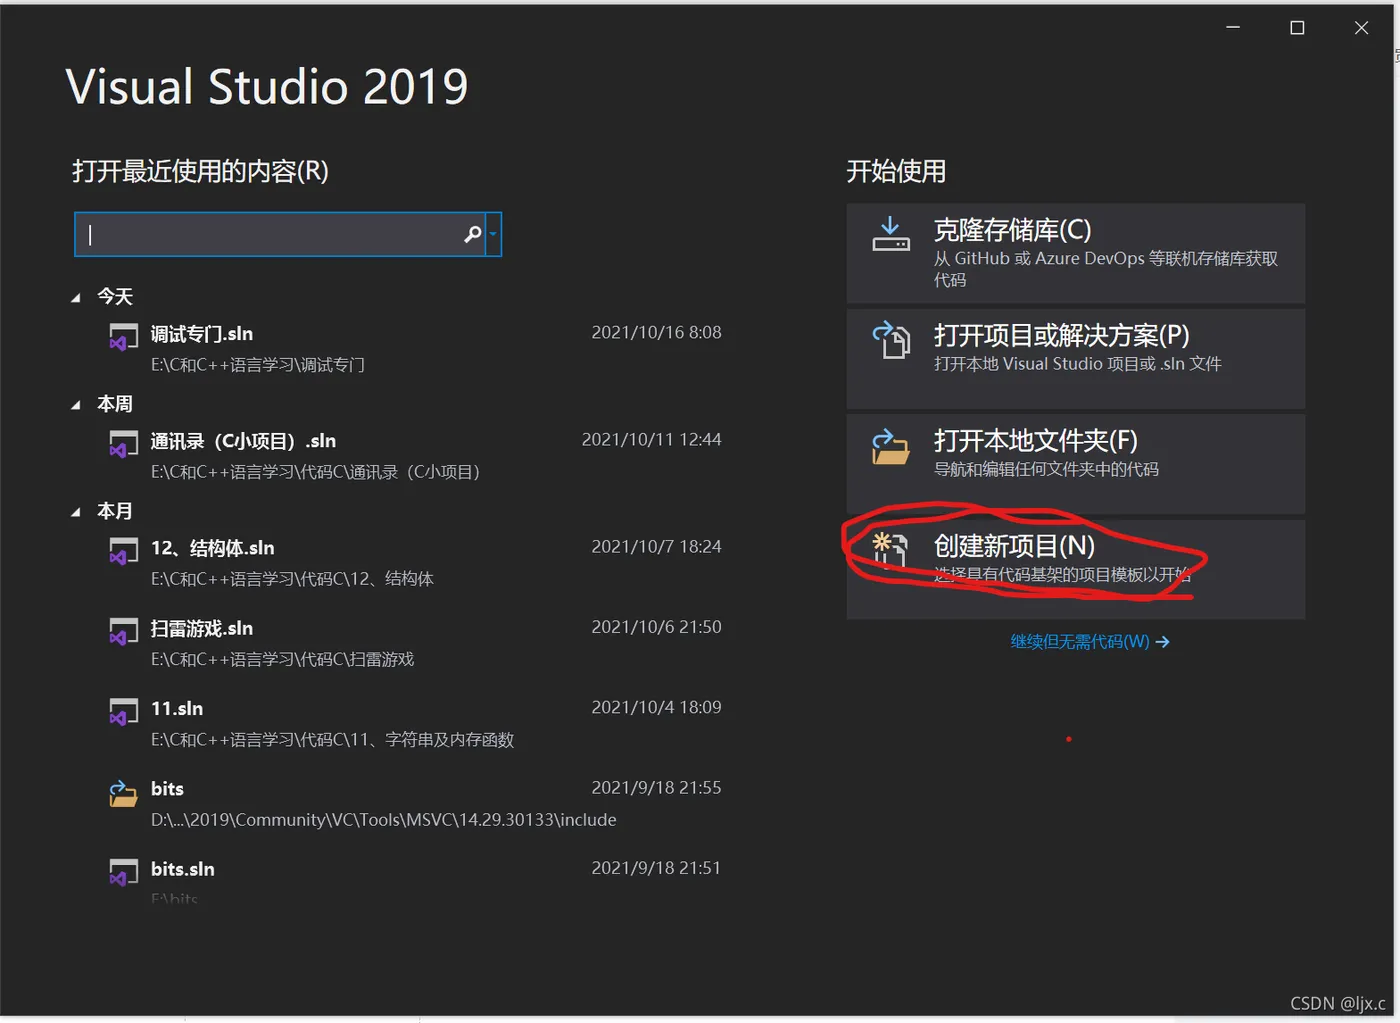Click the solution icon for 扫雷游戏.sln
Viewport: 1400px width, 1023px height.
(x=123, y=631)
